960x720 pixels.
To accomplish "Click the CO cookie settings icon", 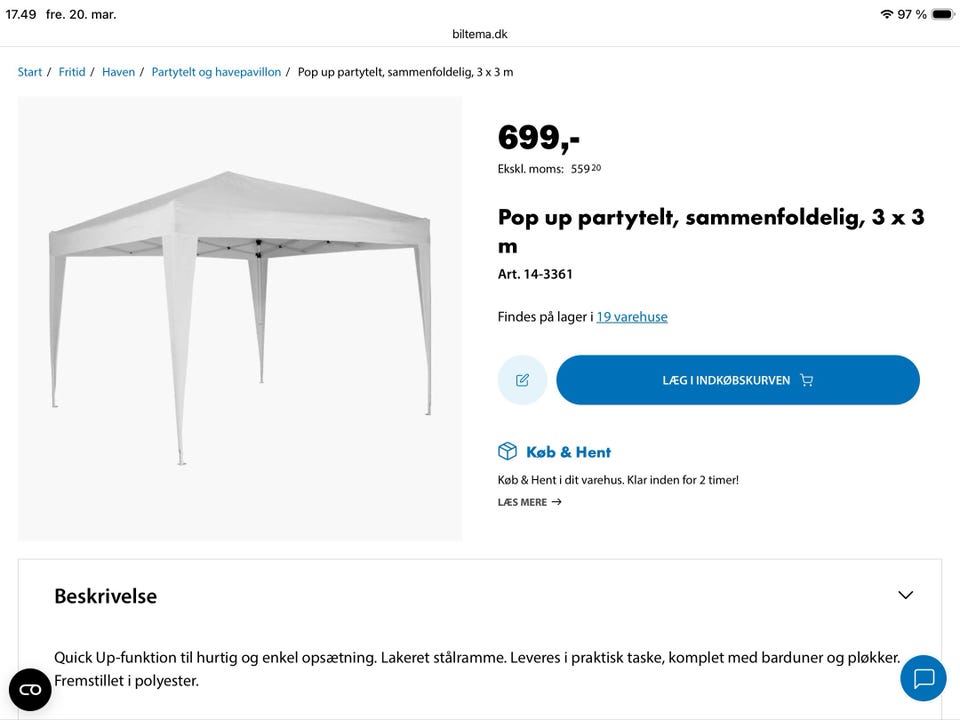I will click(30, 690).
